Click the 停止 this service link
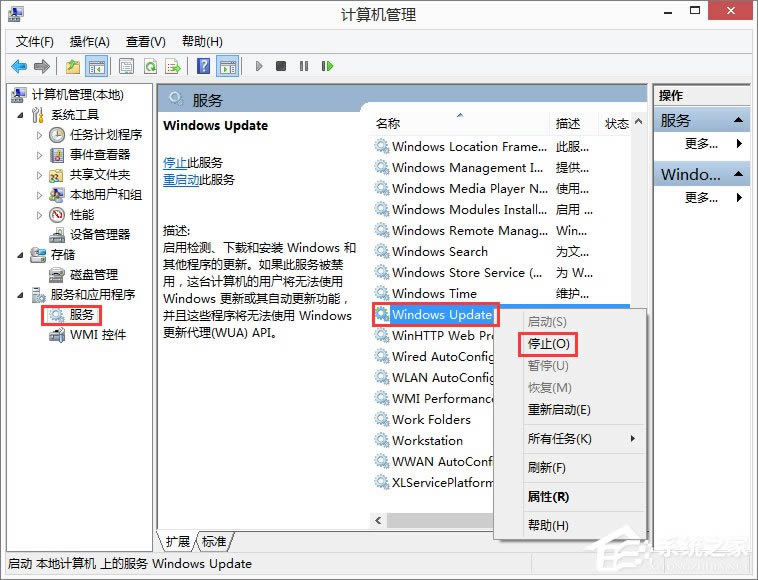This screenshot has width=758, height=580. pos(174,162)
